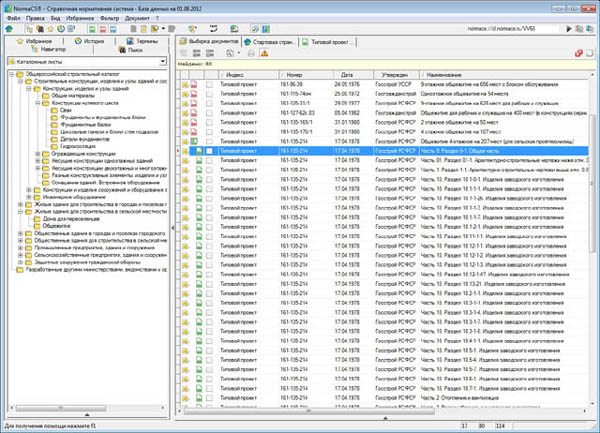Select the 'Общежития' folder in the tree

[x=56, y=226]
